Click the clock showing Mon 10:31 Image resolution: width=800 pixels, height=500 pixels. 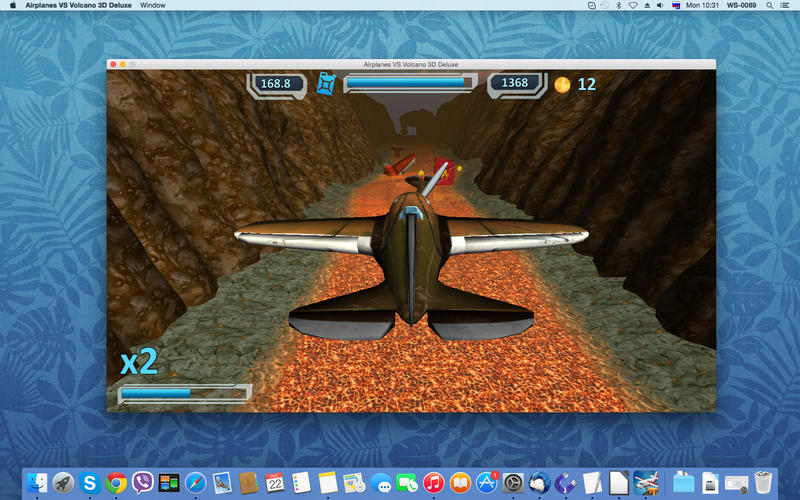click(x=702, y=5)
